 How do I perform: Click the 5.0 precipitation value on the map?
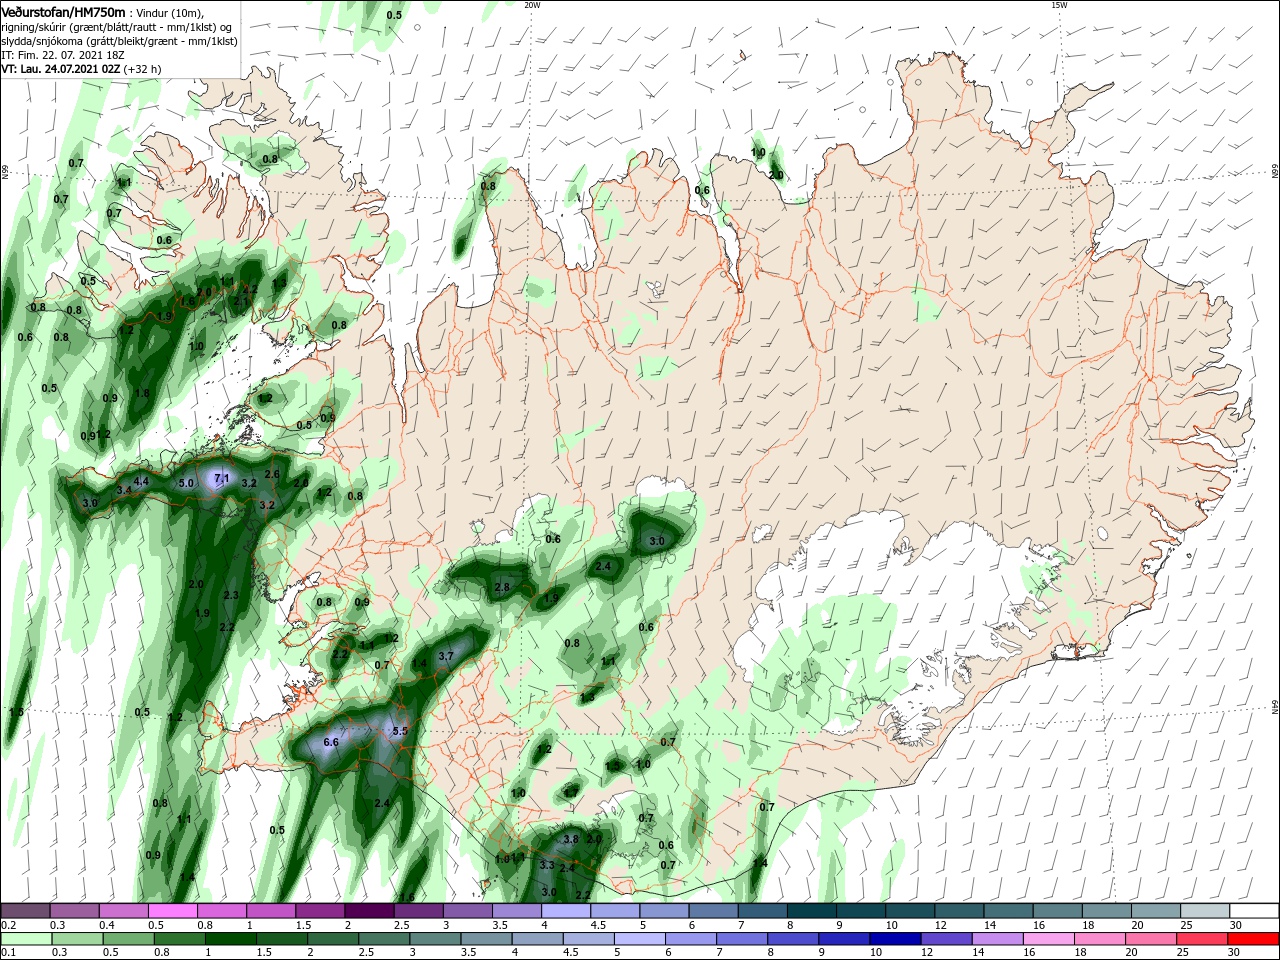(x=186, y=483)
